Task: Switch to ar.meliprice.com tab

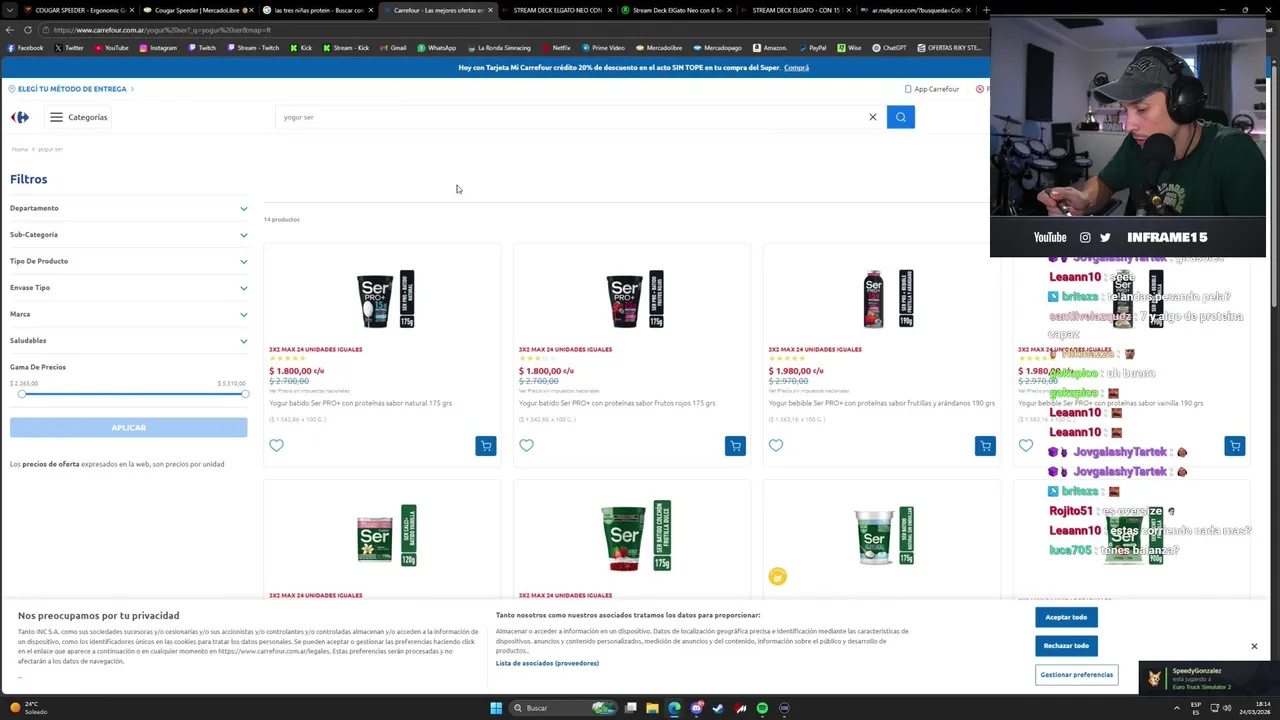Action: (x=915, y=10)
